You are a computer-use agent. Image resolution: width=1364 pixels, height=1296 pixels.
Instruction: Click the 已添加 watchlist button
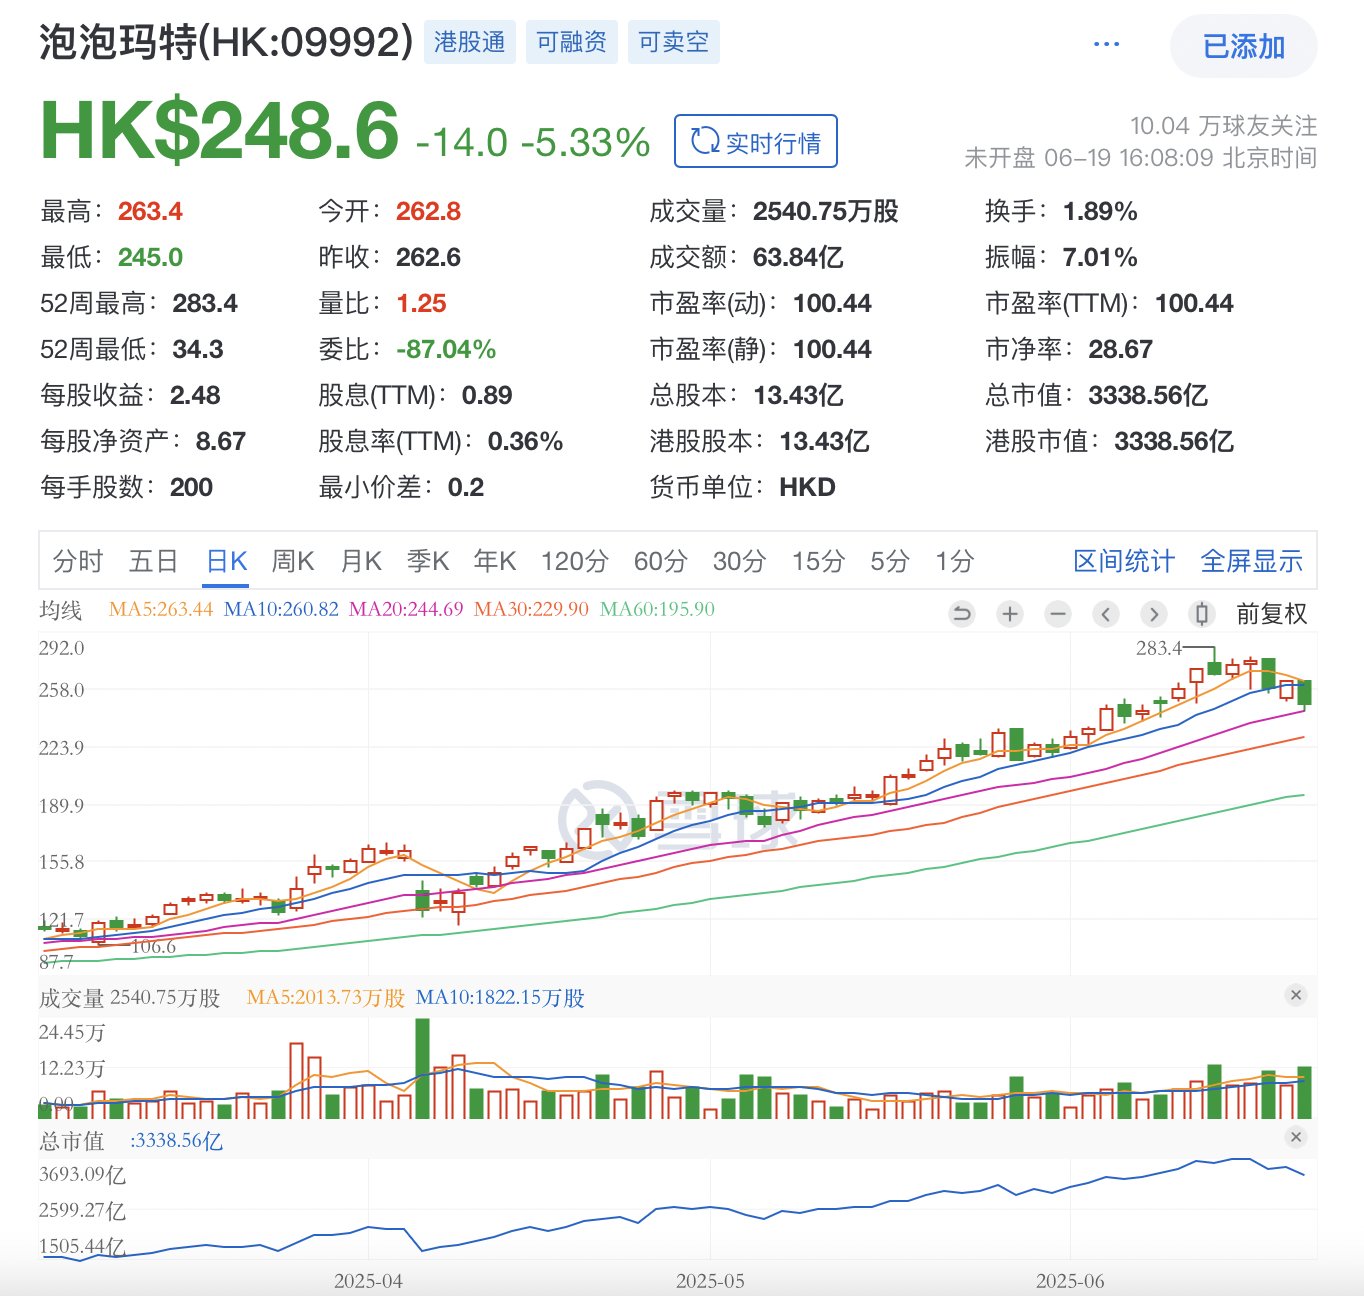coord(1244,46)
